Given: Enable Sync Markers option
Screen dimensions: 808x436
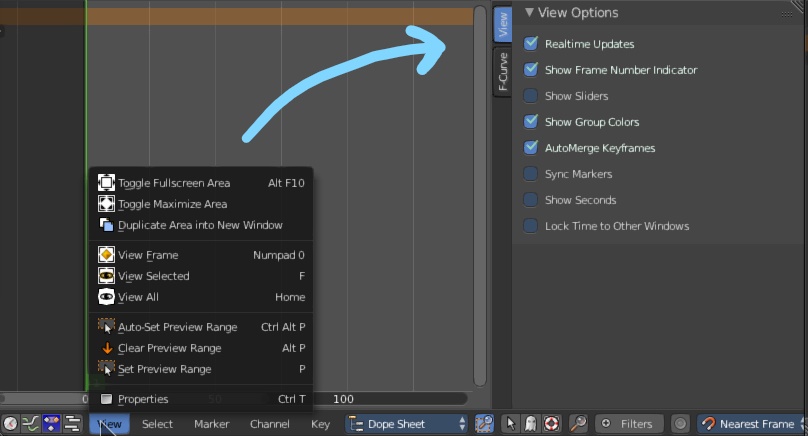Looking at the screenshot, I should point(530,173).
